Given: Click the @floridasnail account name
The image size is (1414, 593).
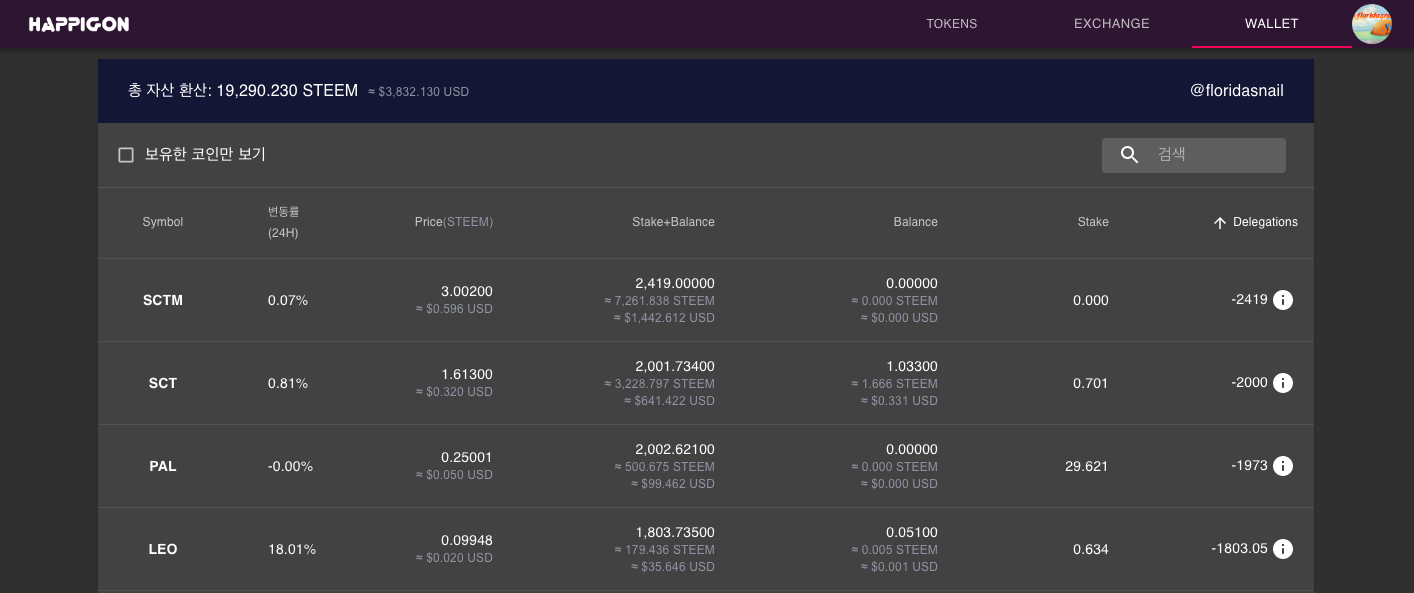Looking at the screenshot, I should pos(1236,91).
